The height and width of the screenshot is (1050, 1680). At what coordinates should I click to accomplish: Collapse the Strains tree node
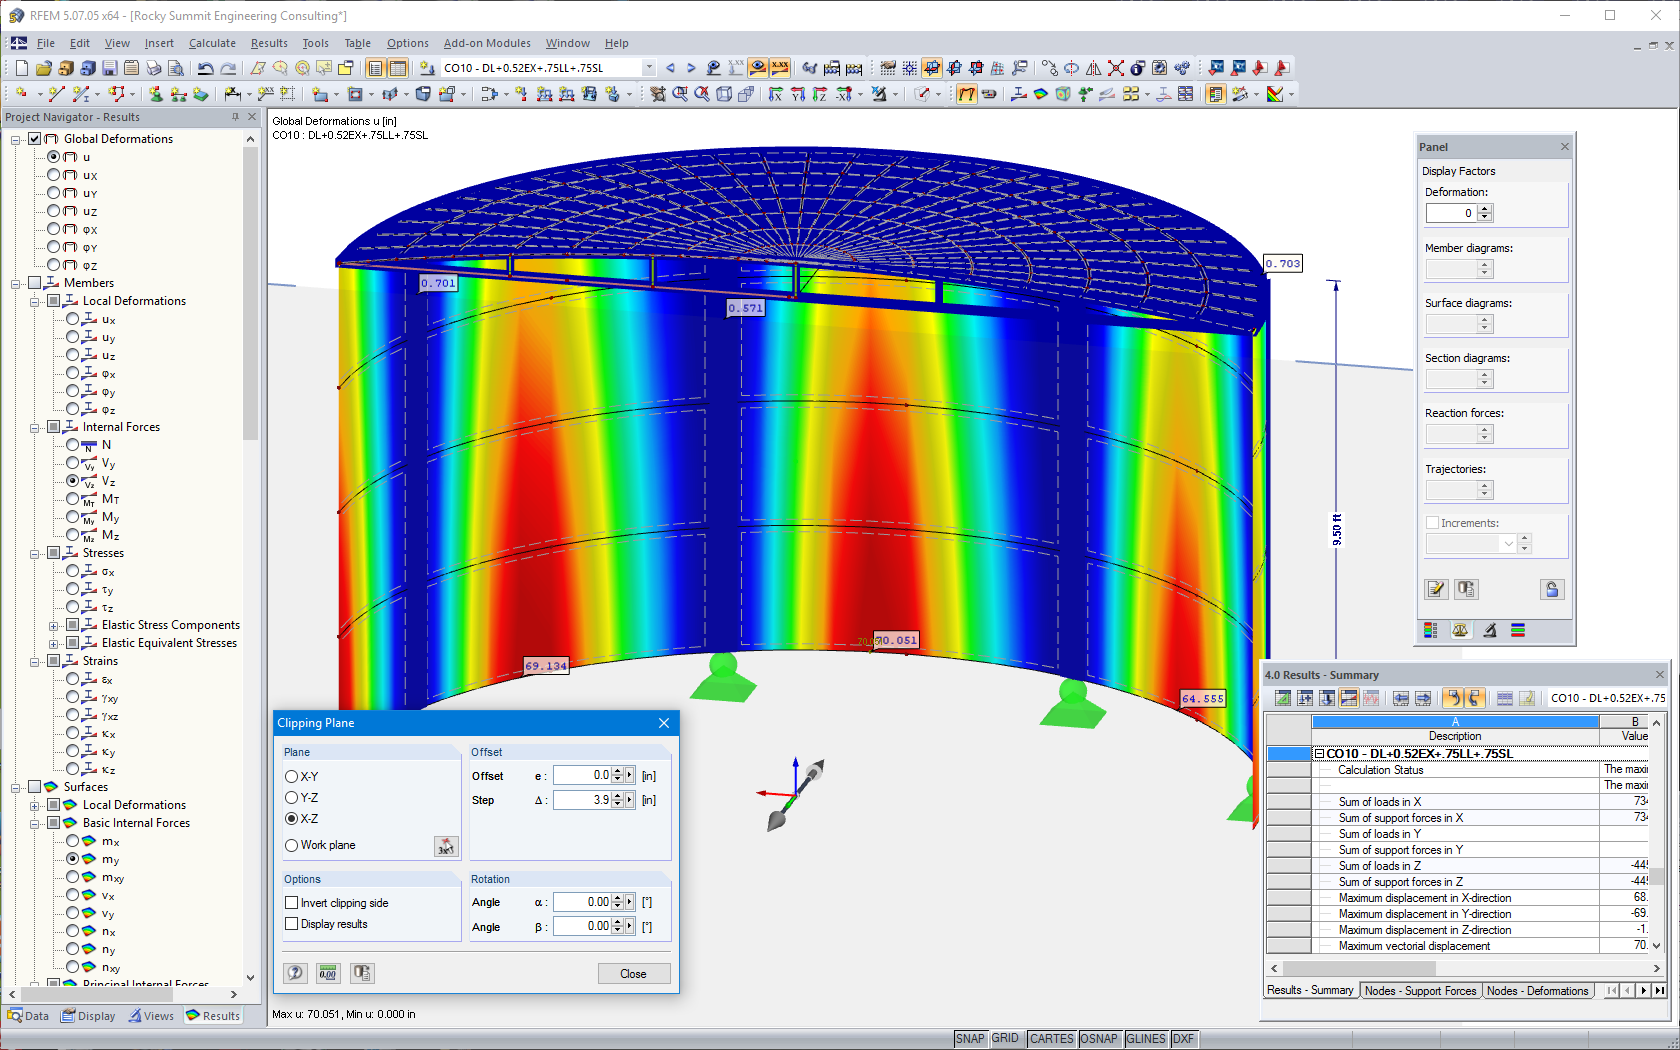(x=35, y=661)
